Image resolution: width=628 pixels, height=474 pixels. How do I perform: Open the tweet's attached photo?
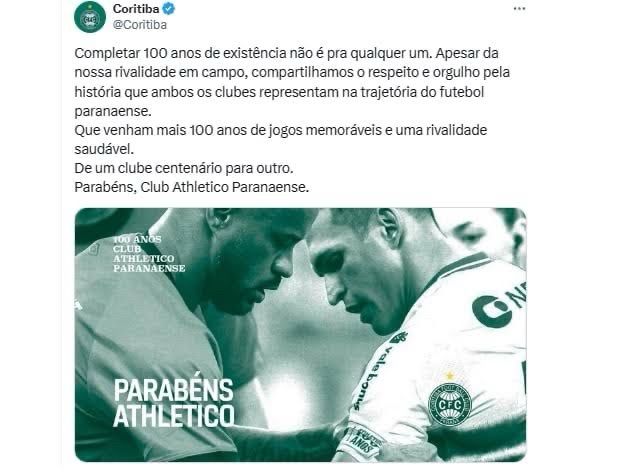(x=300, y=335)
